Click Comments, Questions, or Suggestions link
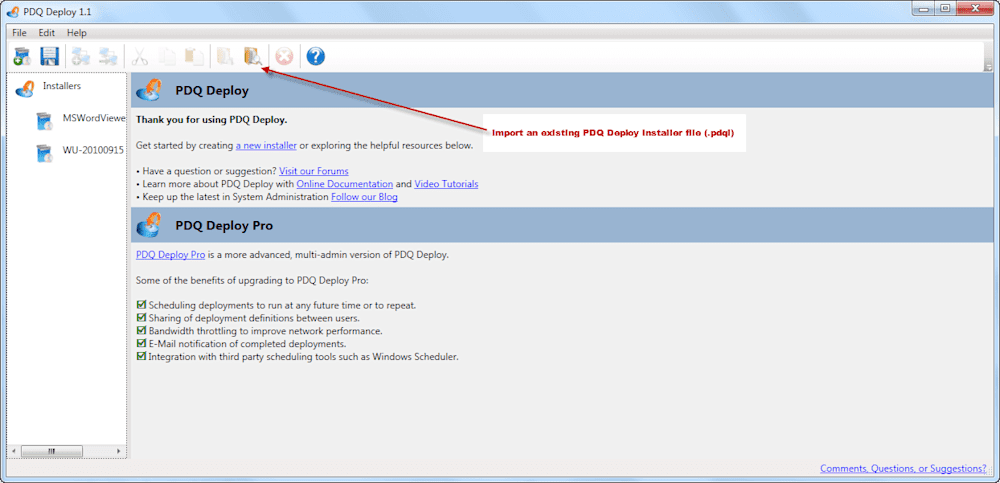 pos(903,468)
